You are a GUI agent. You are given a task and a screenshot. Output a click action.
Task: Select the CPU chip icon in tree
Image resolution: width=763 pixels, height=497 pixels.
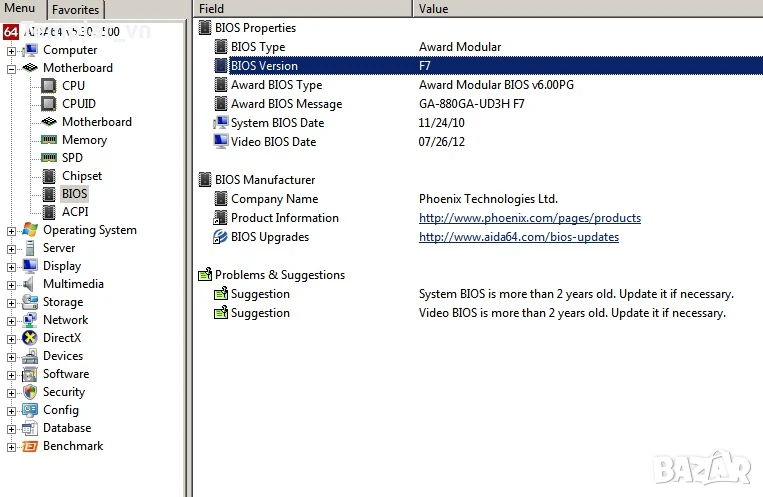point(48,86)
